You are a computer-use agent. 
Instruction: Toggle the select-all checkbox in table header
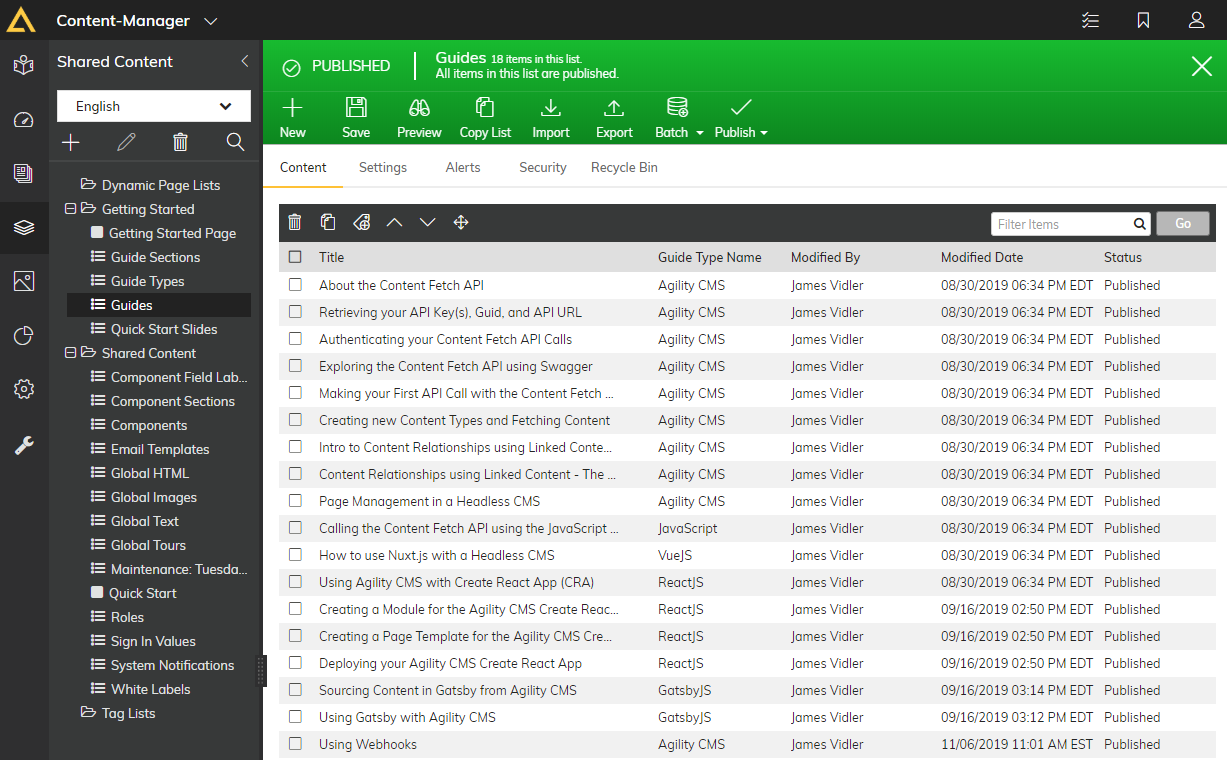[x=295, y=257]
